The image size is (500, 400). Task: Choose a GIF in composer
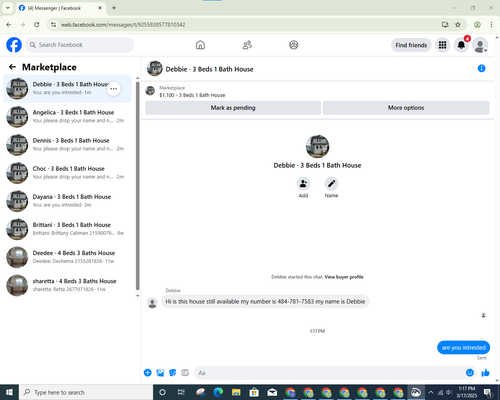click(x=185, y=373)
